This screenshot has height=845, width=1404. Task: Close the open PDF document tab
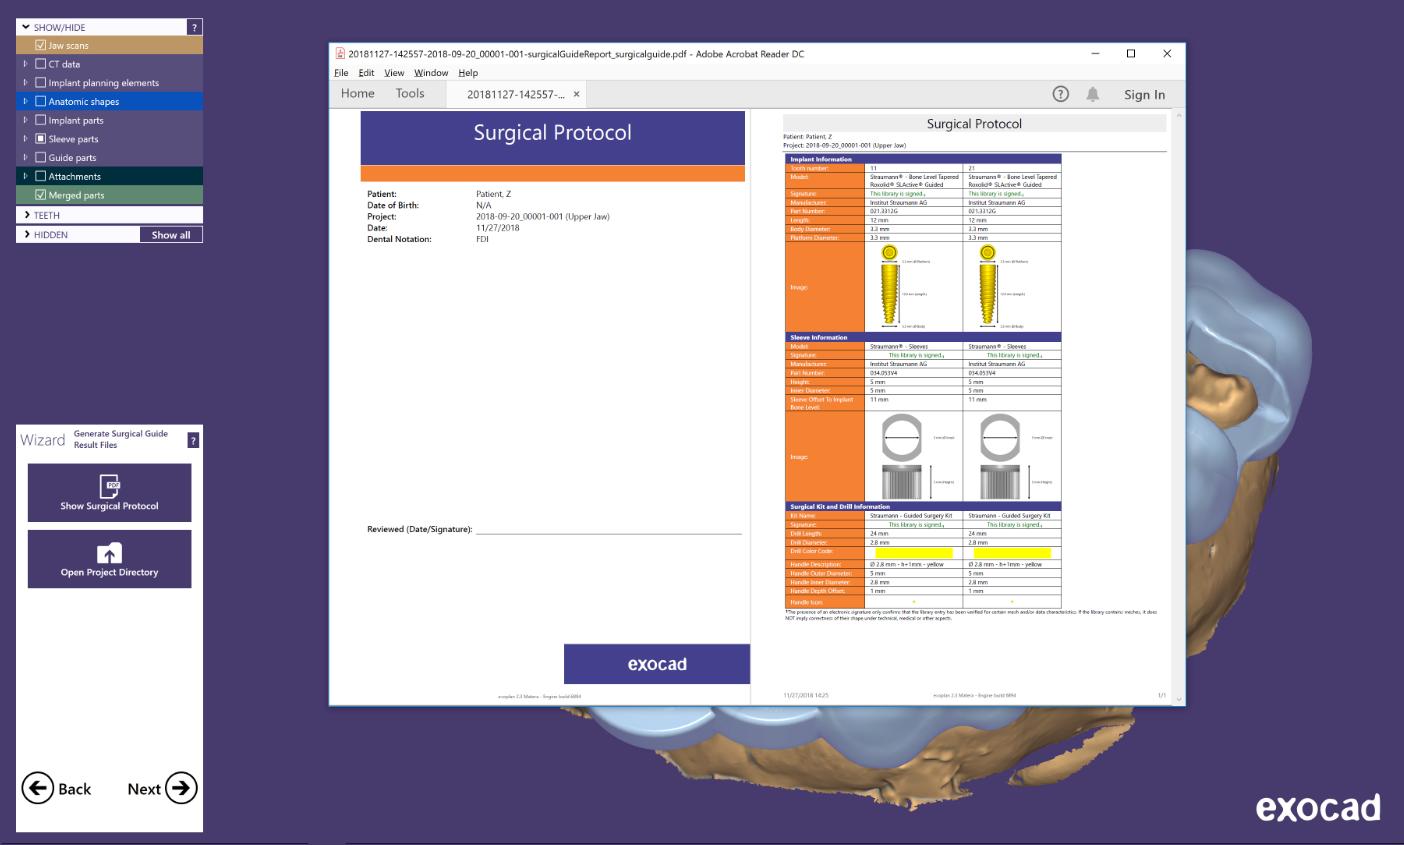pos(576,94)
